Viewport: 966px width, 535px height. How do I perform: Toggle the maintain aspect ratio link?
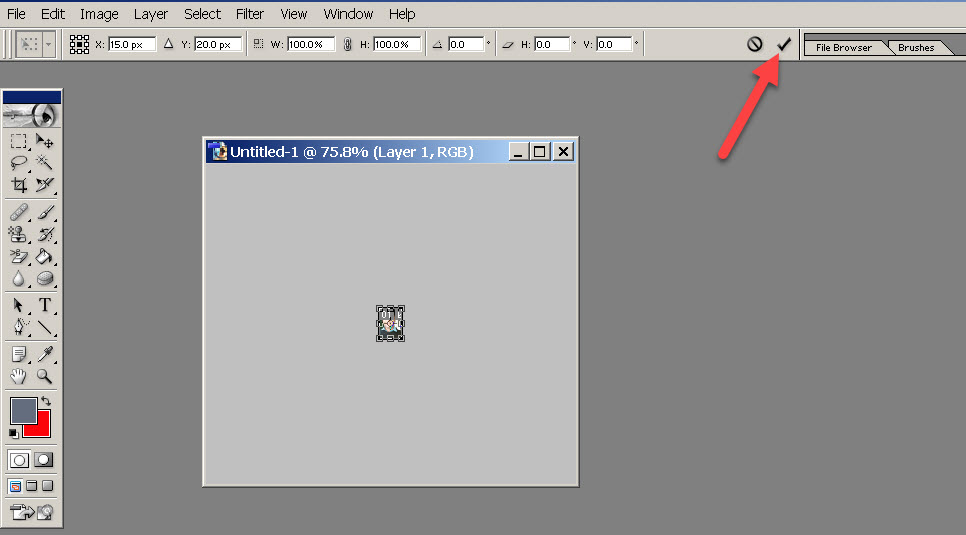pyautogui.click(x=347, y=44)
